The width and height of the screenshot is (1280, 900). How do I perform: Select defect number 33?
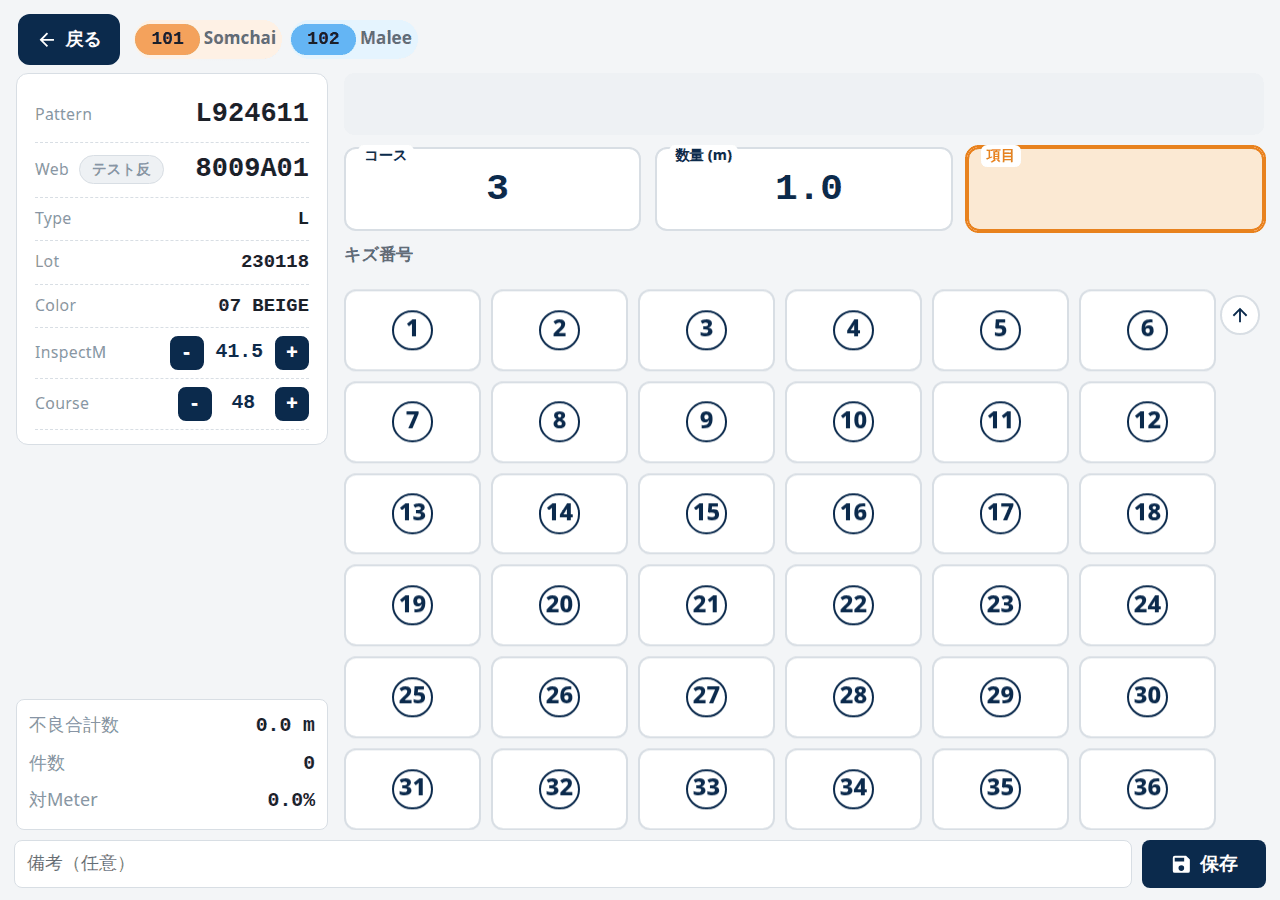click(706, 789)
